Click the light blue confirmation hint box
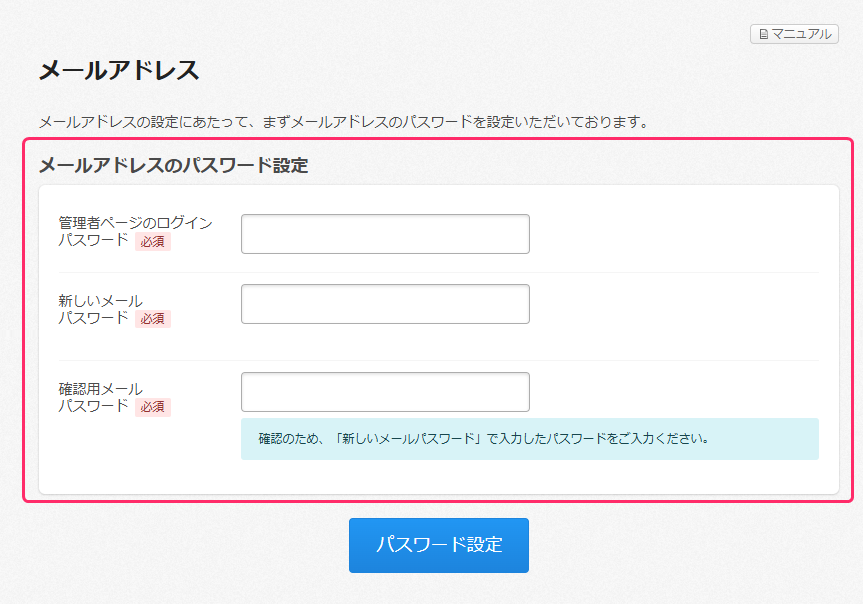 [529, 439]
